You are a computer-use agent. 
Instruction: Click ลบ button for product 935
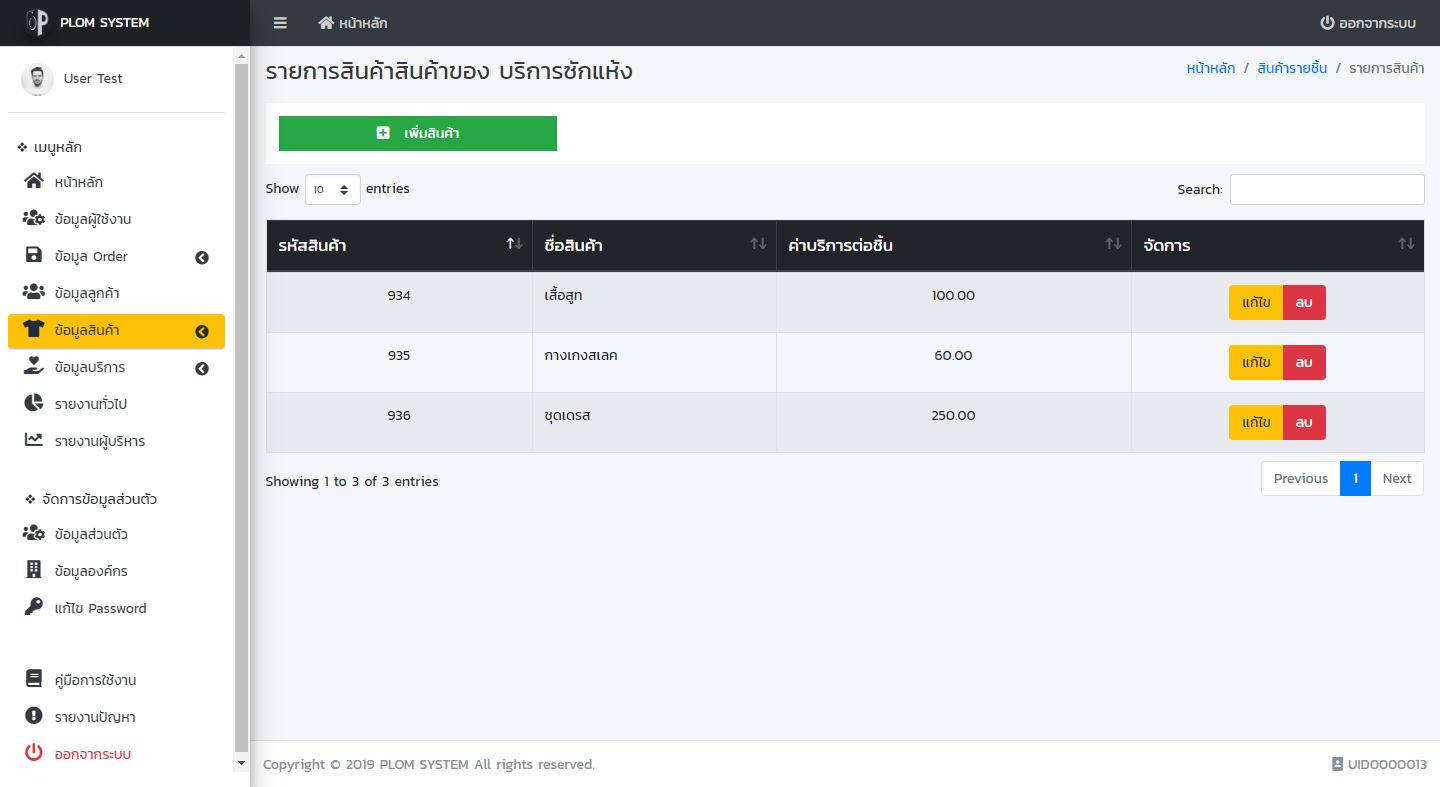point(1304,362)
